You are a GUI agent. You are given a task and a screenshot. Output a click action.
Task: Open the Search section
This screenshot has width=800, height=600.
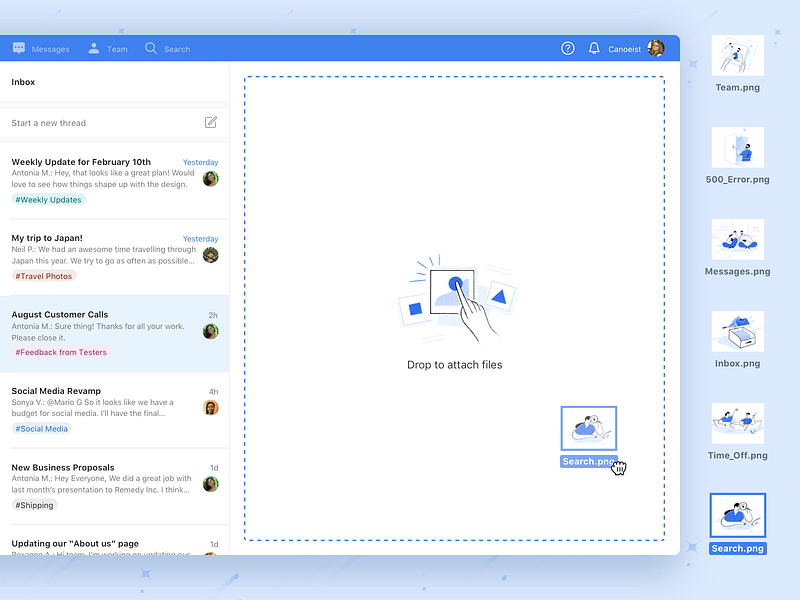point(175,48)
